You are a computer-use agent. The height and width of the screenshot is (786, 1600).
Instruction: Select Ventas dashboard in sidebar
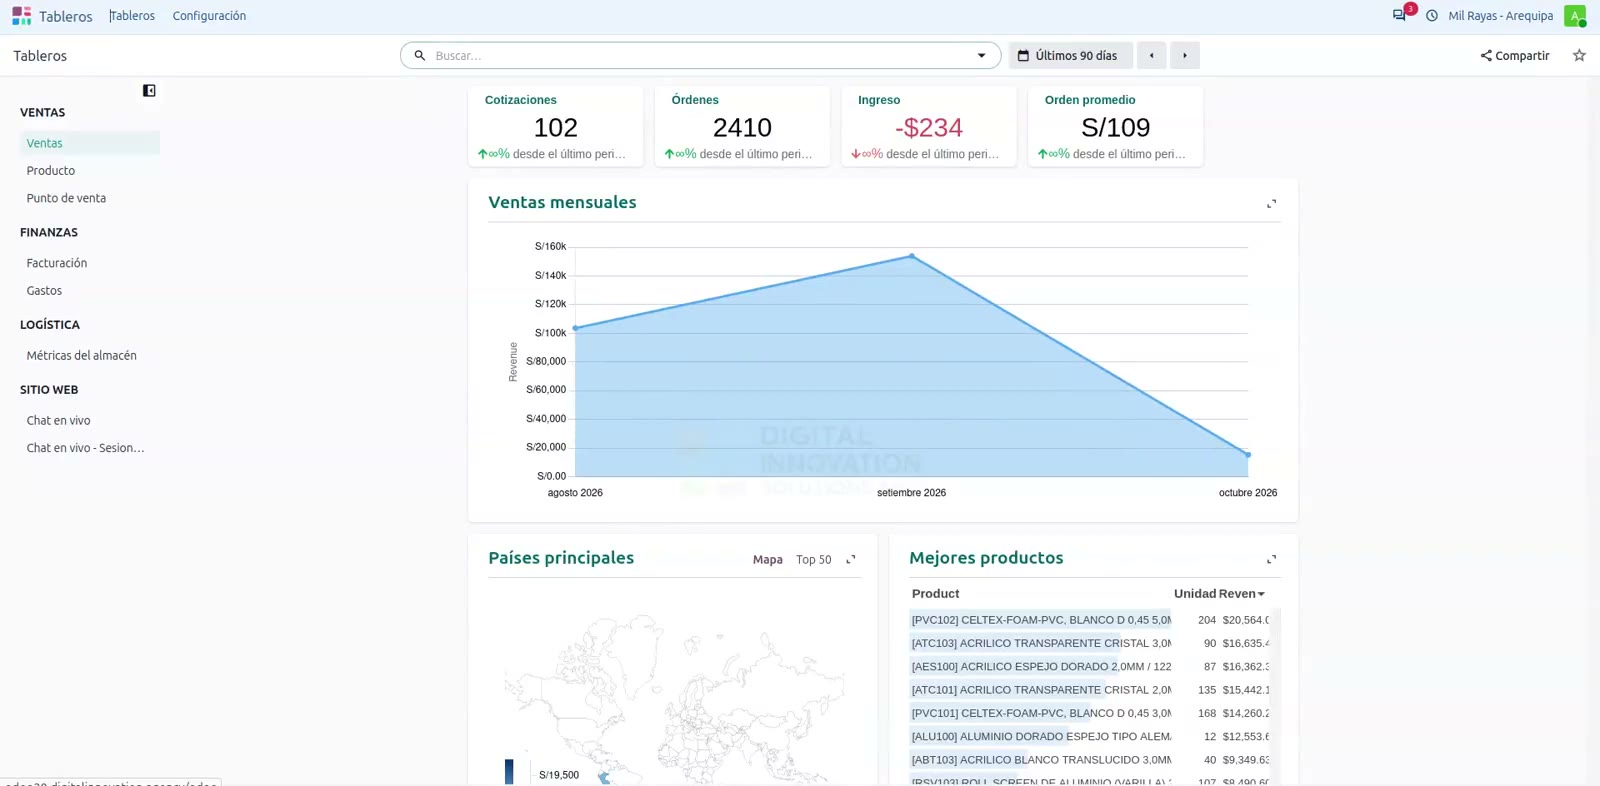pos(90,143)
